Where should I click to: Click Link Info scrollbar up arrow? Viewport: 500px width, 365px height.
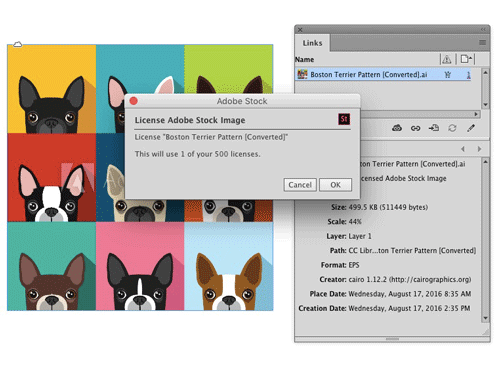(486, 162)
